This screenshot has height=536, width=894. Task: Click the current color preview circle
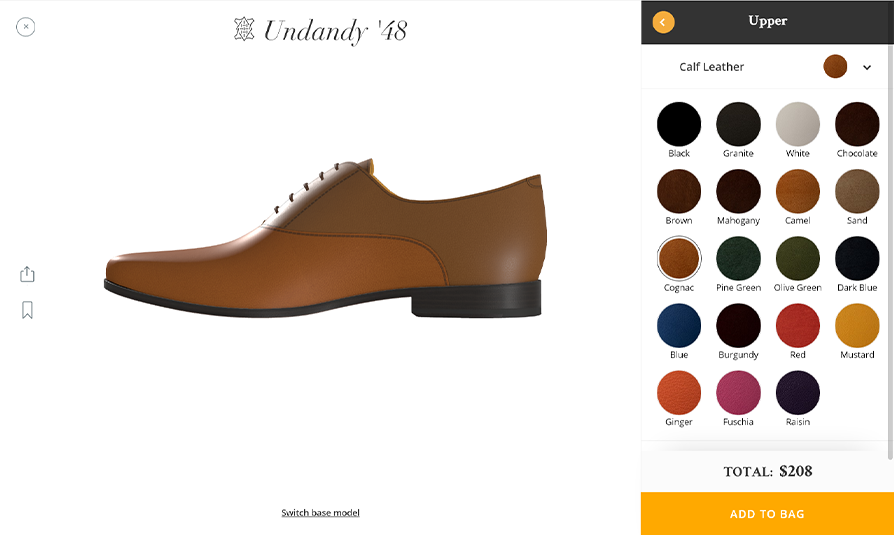coord(835,67)
